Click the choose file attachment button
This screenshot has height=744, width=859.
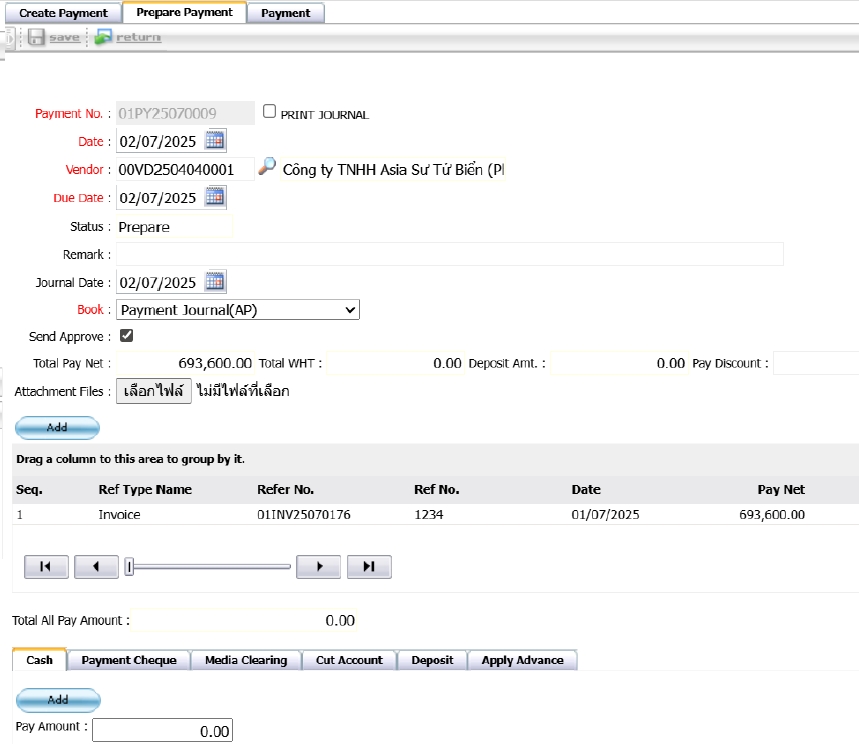(x=154, y=391)
